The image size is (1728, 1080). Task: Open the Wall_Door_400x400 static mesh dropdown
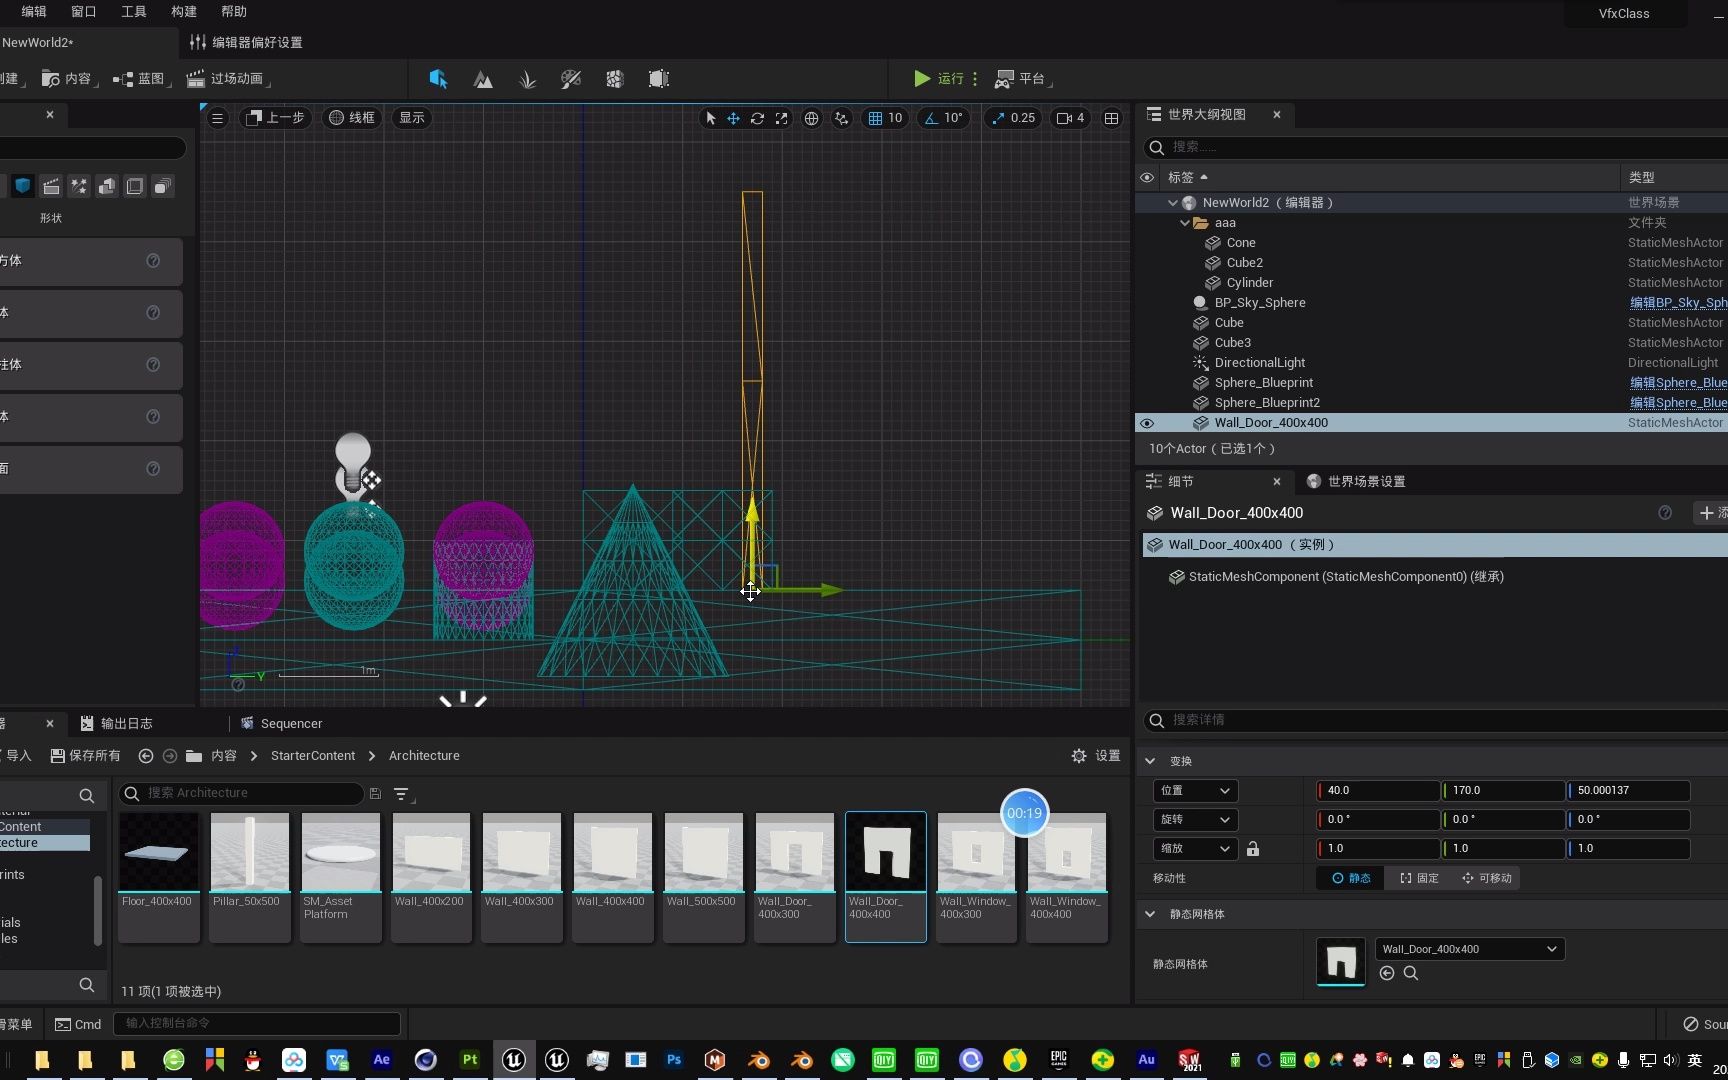[x=1469, y=949]
